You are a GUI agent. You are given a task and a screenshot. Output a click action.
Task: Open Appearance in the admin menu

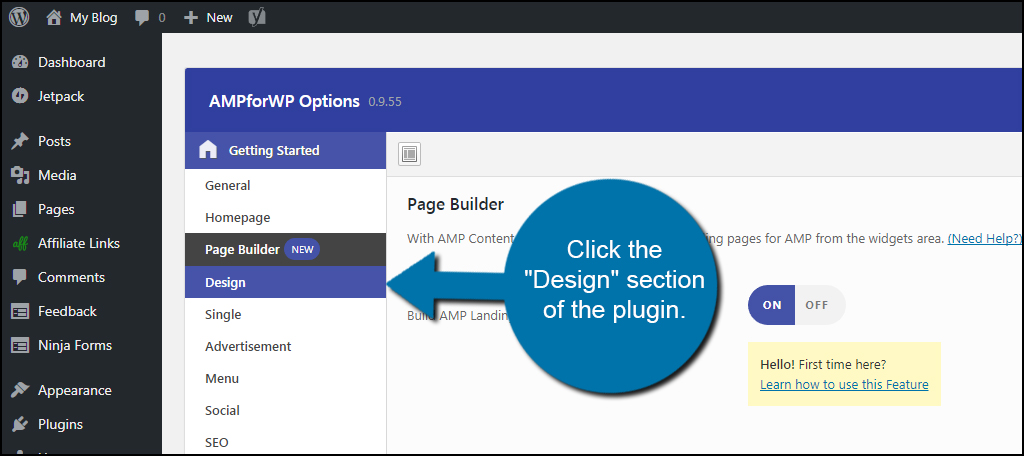74,390
